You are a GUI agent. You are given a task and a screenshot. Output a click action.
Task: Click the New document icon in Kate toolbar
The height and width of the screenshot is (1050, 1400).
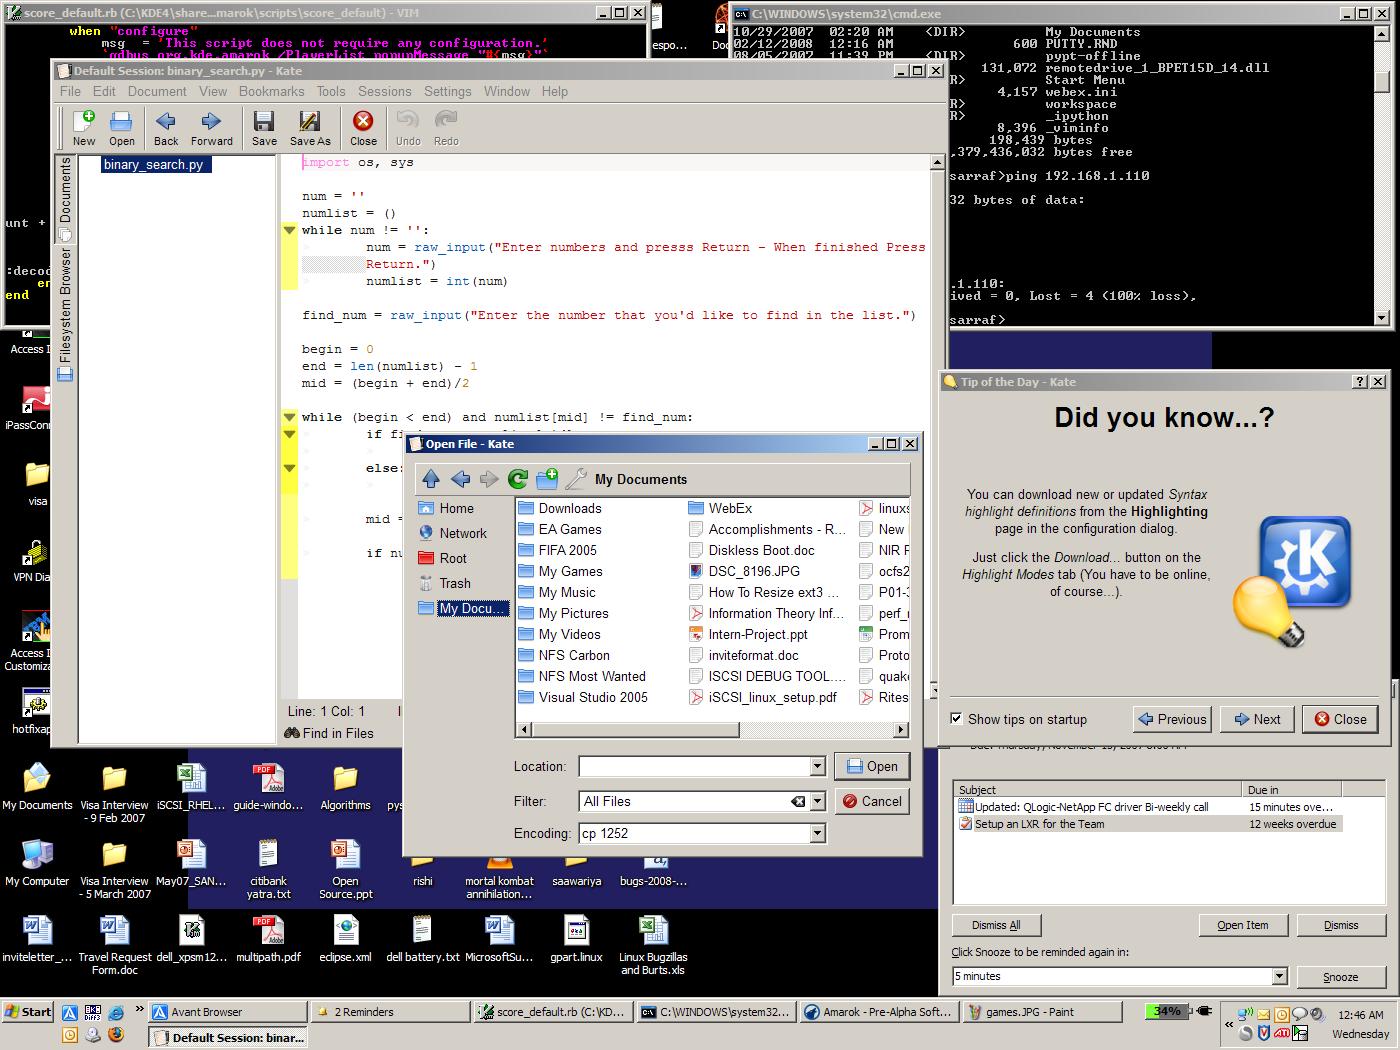coord(84,127)
